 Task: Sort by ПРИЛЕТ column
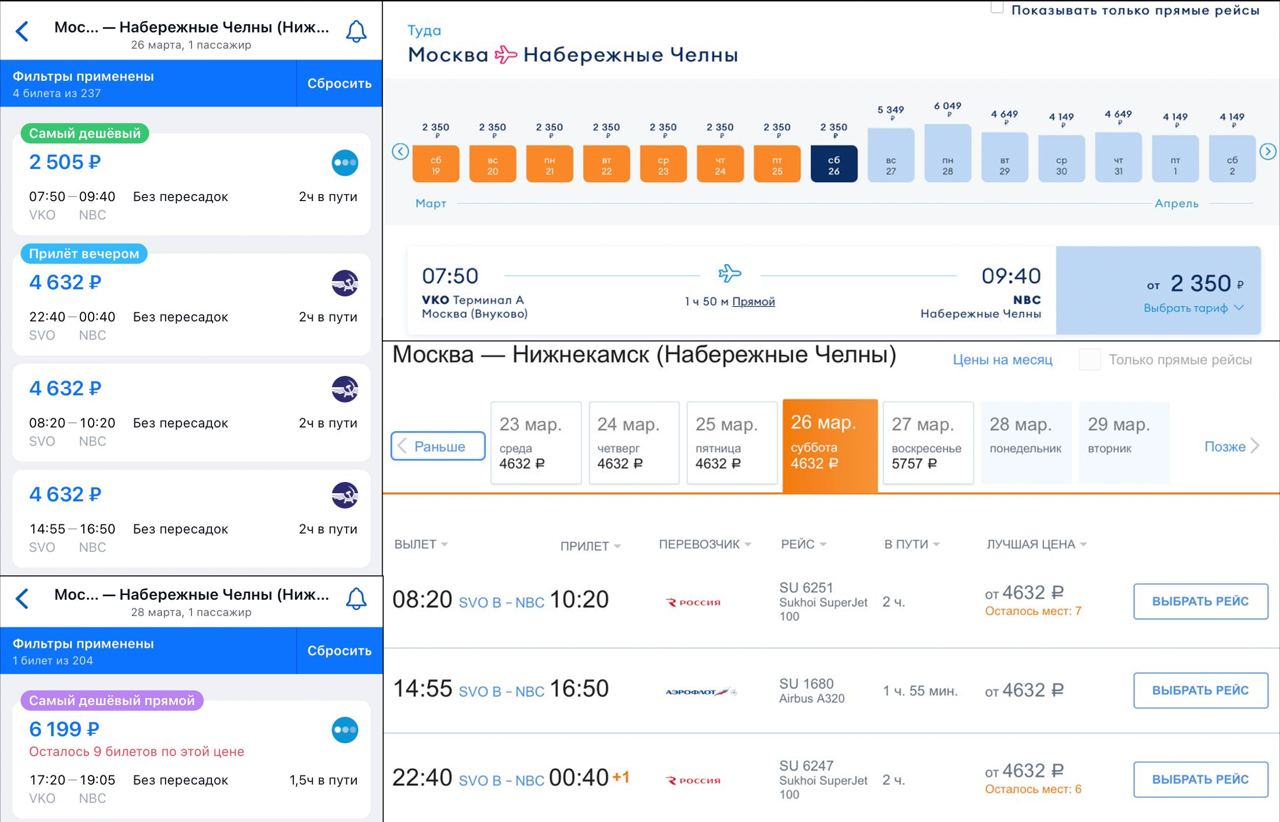[x=591, y=546]
